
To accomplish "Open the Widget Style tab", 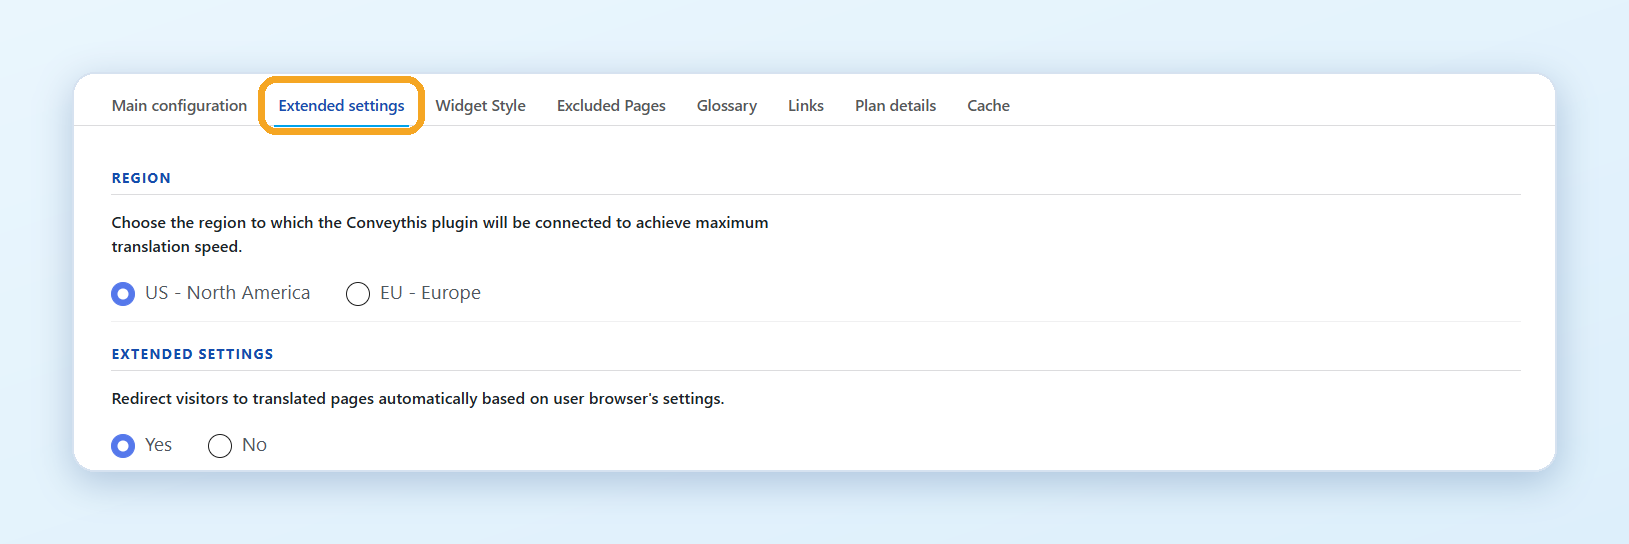I will (480, 105).
